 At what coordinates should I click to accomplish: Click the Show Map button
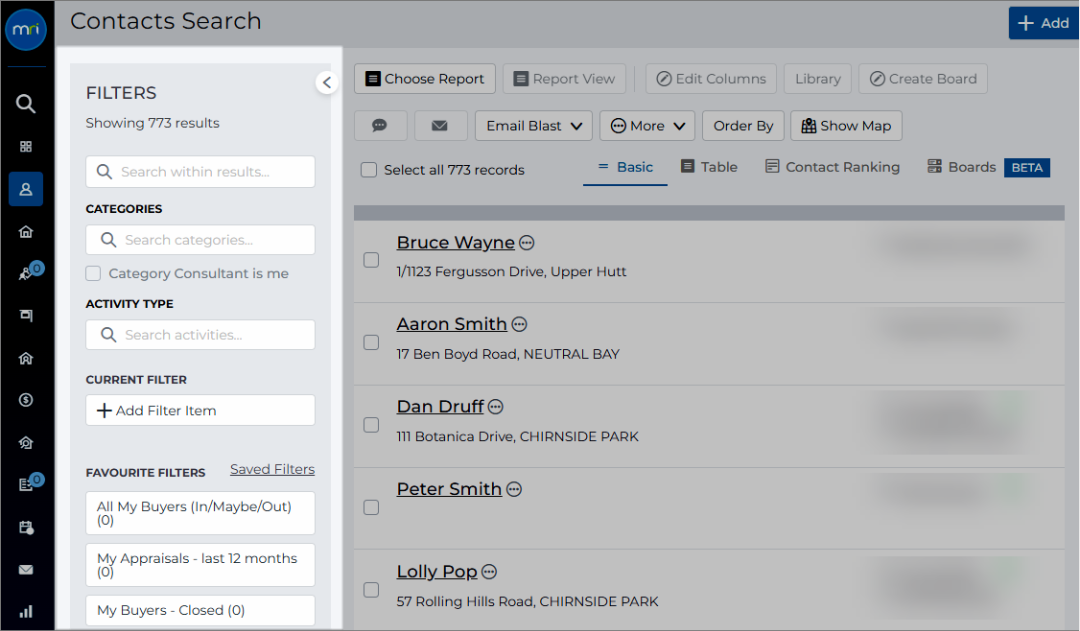click(x=846, y=126)
